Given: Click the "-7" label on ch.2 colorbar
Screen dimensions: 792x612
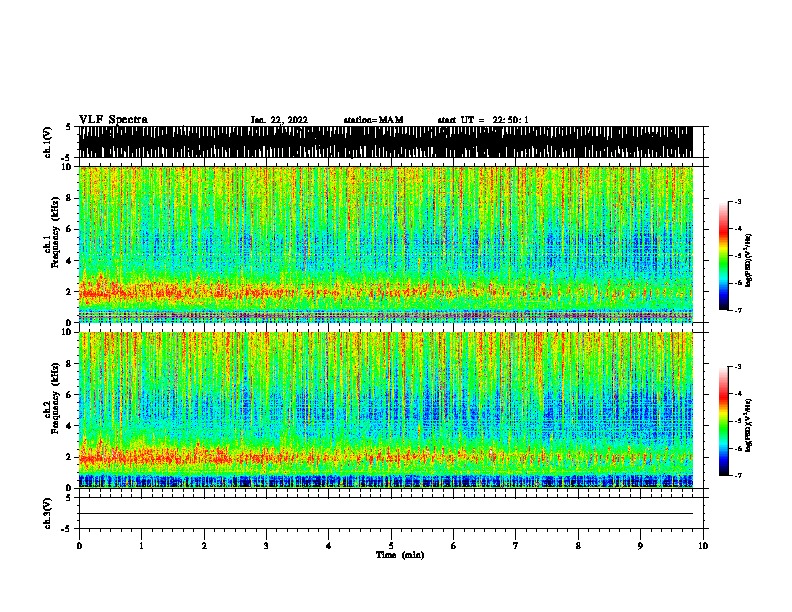Looking at the screenshot, I should [737, 476].
